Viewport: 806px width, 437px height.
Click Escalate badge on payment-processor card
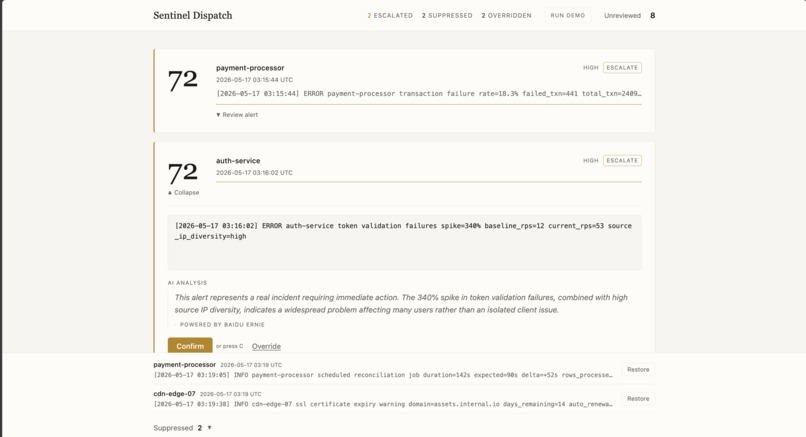(x=622, y=67)
